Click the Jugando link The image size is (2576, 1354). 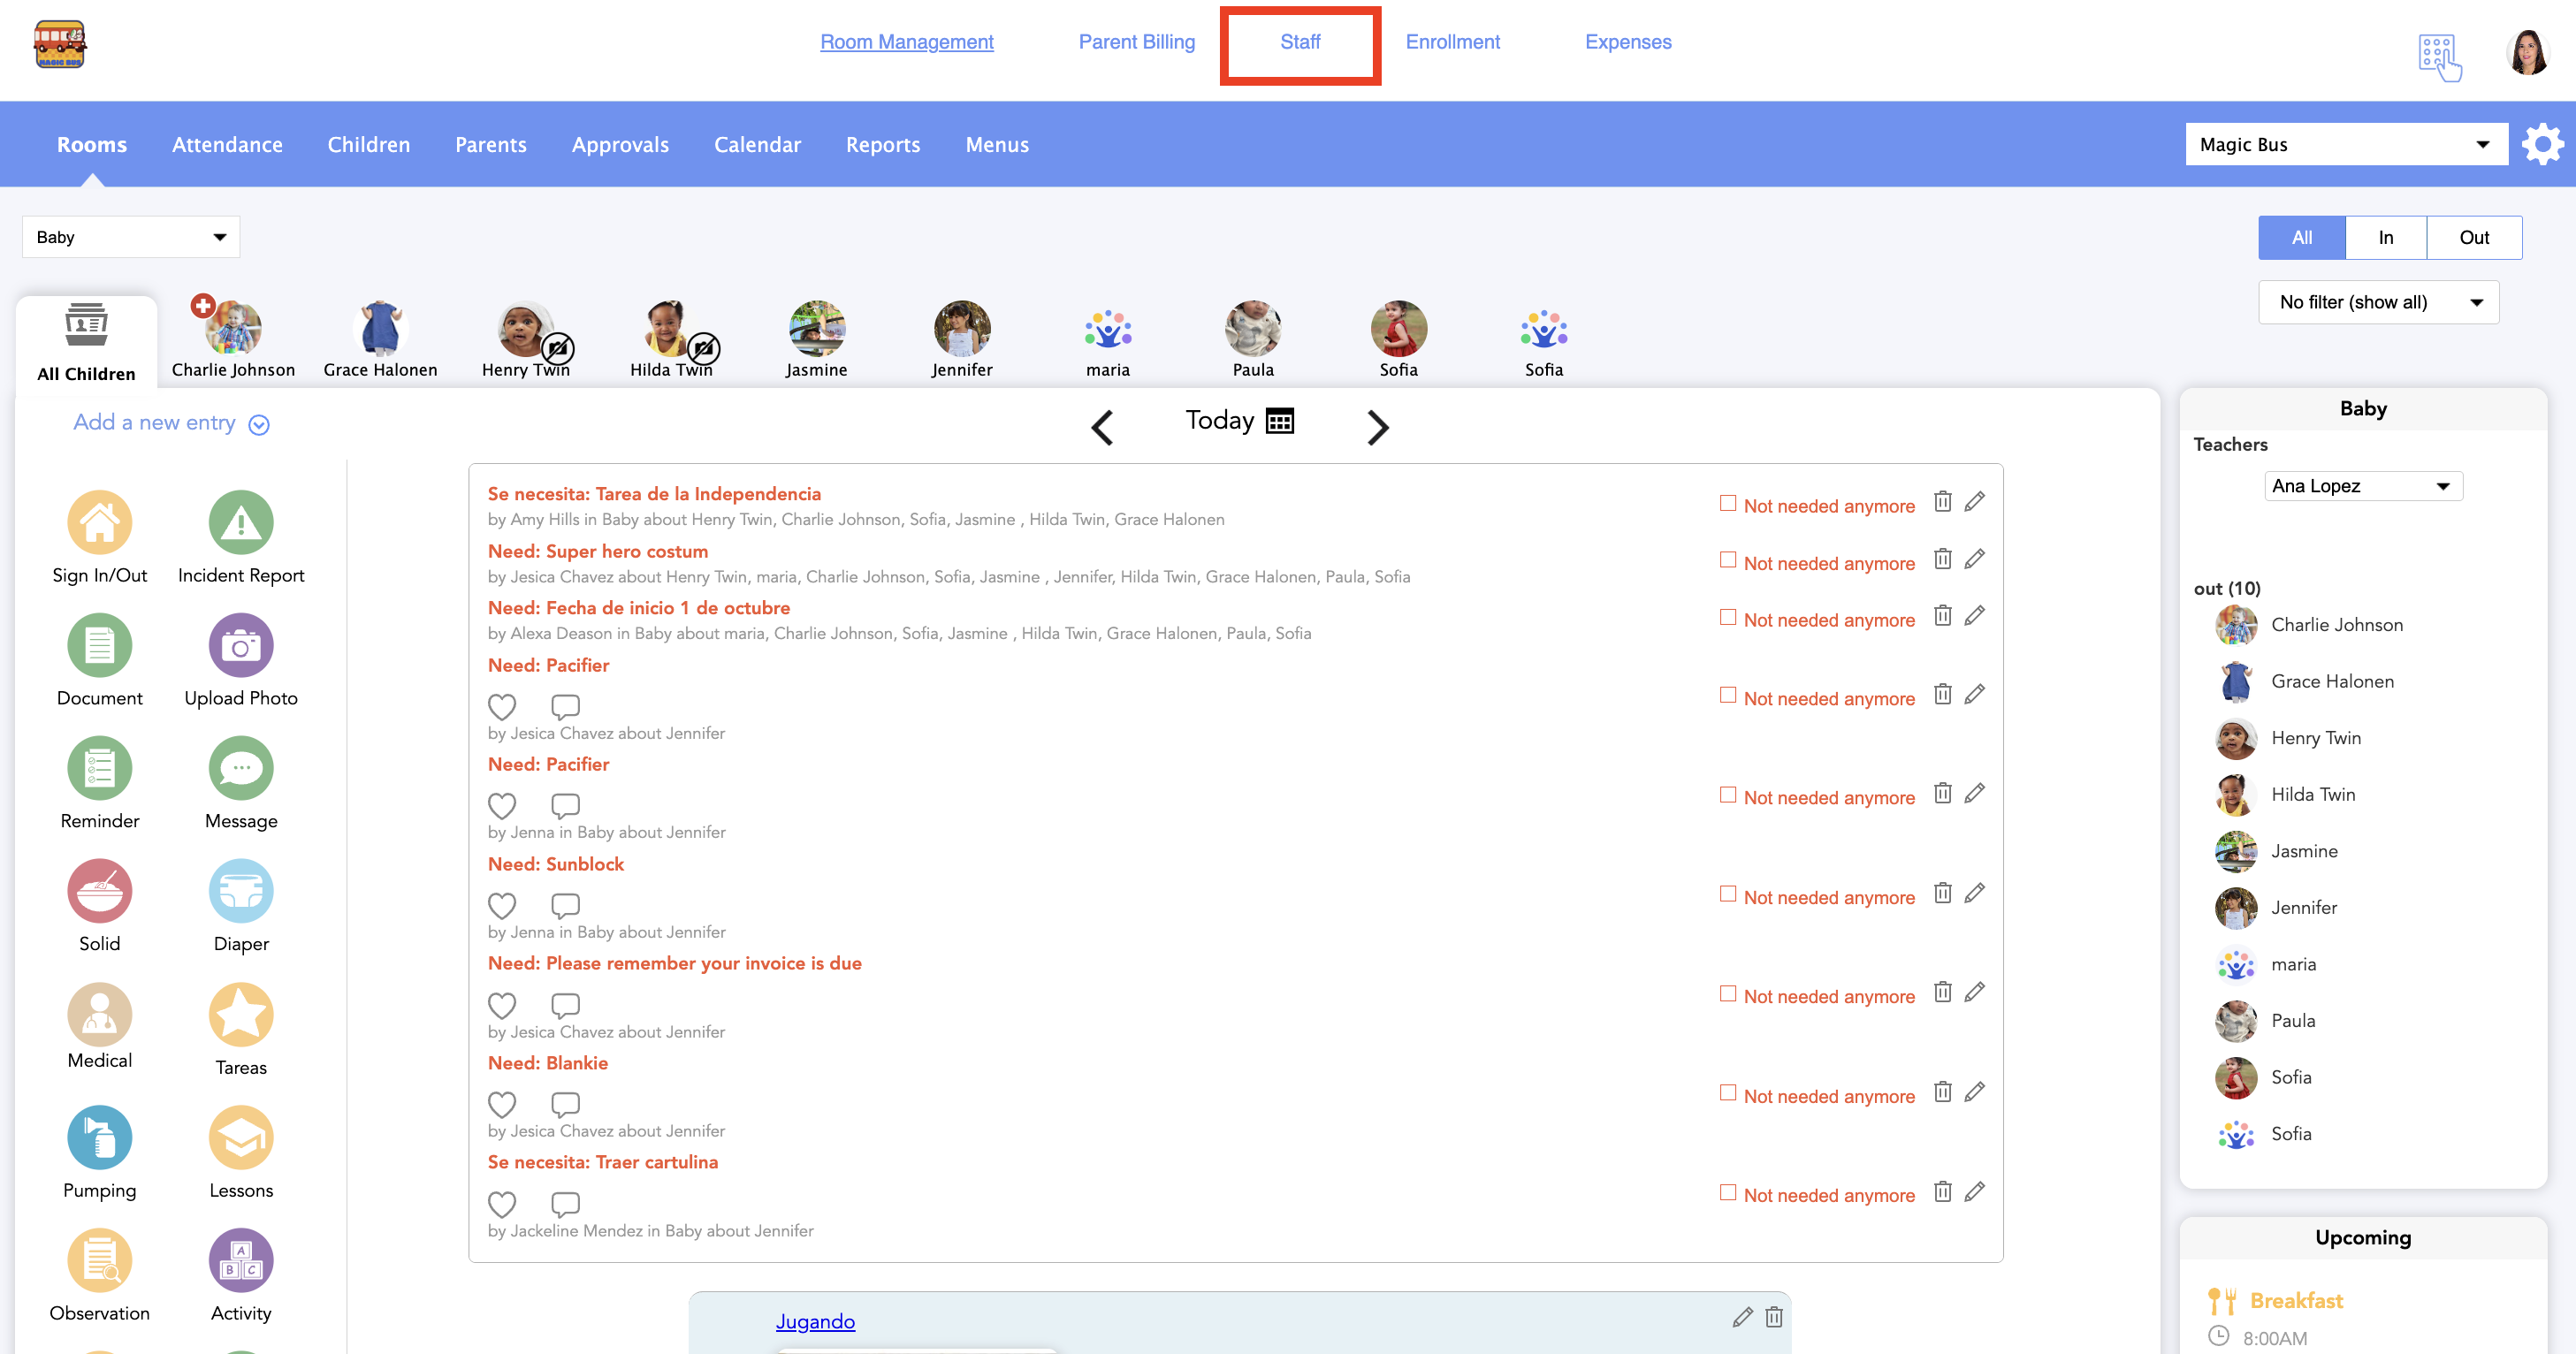click(x=815, y=1321)
